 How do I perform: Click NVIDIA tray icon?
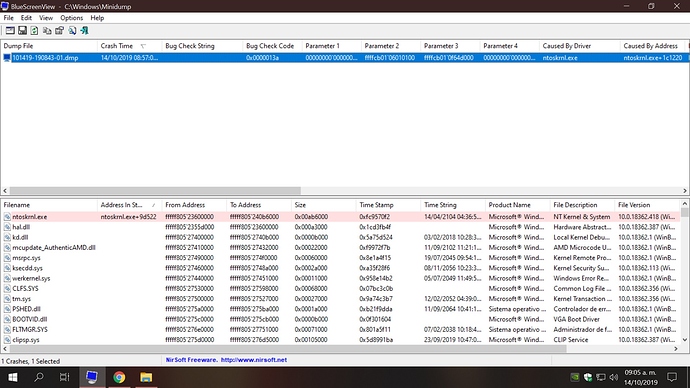575,377
